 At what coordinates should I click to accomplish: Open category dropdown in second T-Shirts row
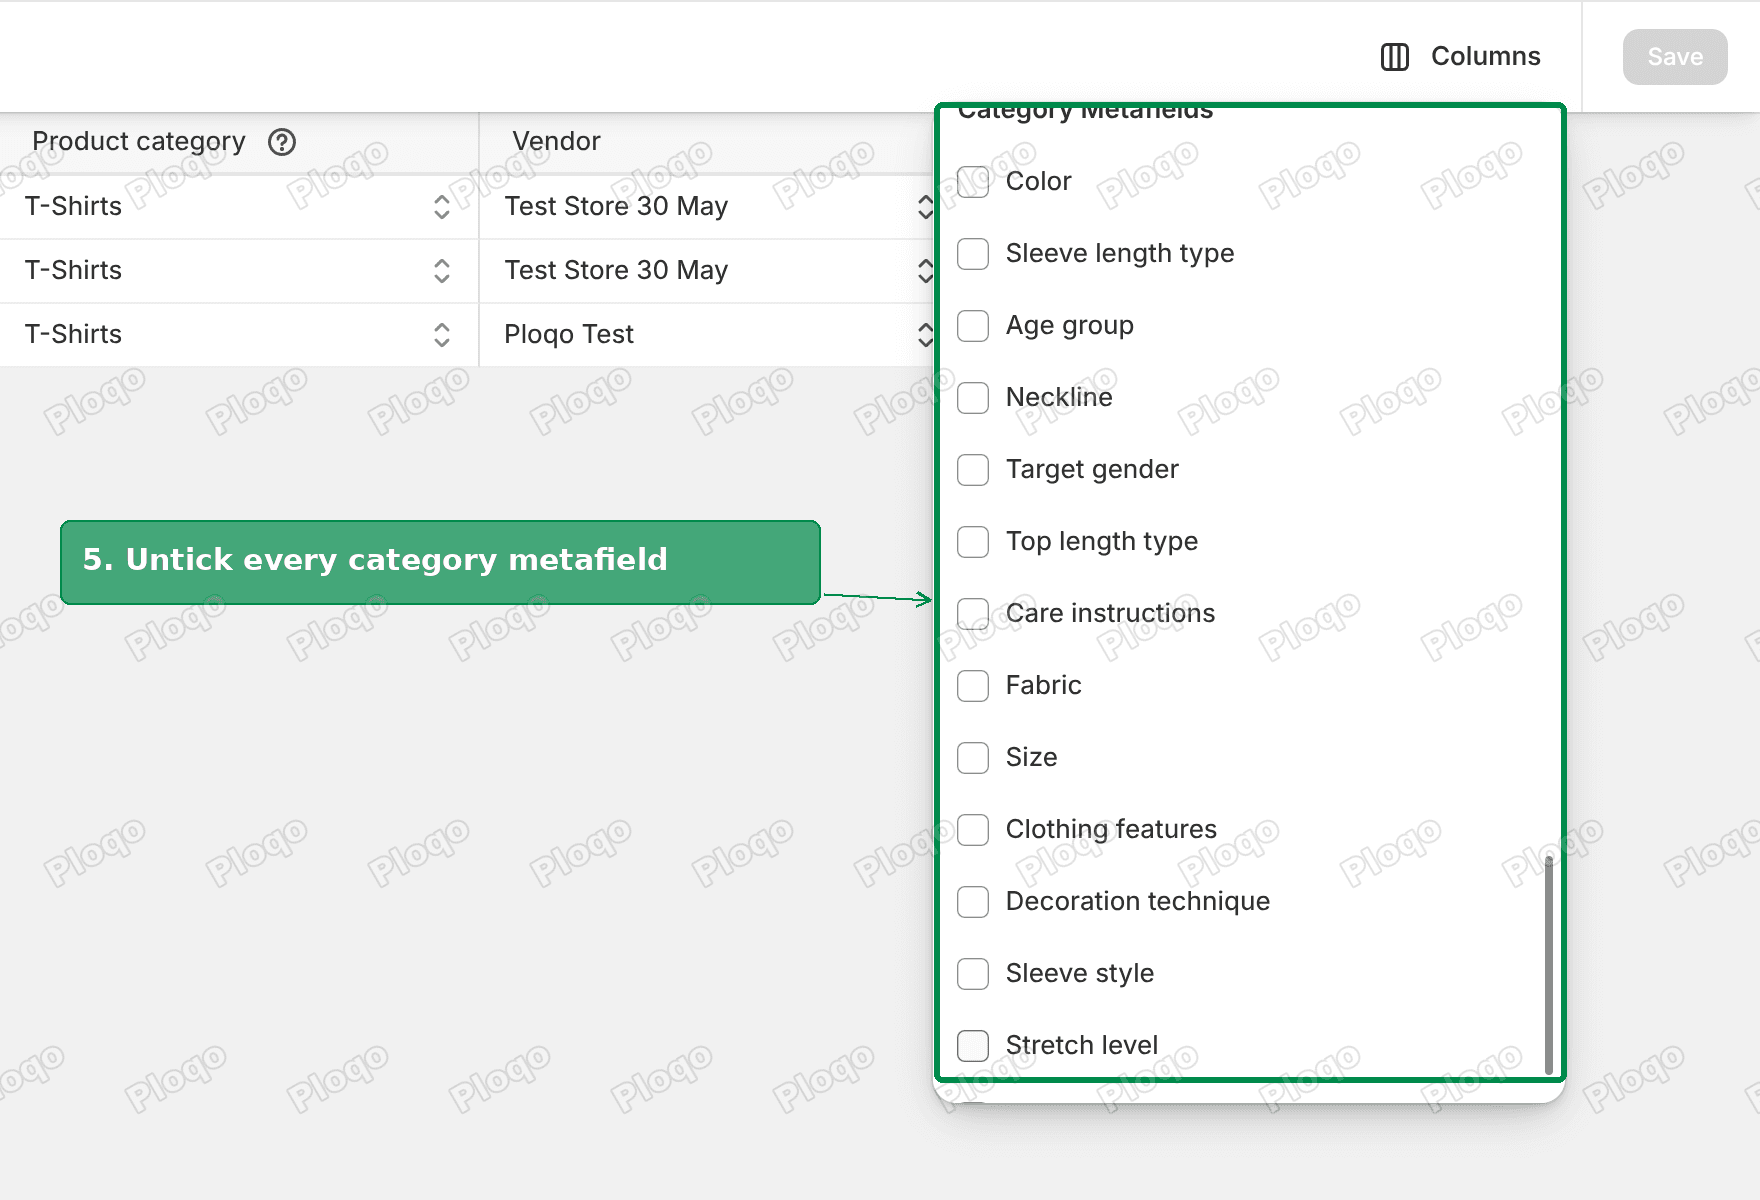pyautogui.click(x=441, y=271)
